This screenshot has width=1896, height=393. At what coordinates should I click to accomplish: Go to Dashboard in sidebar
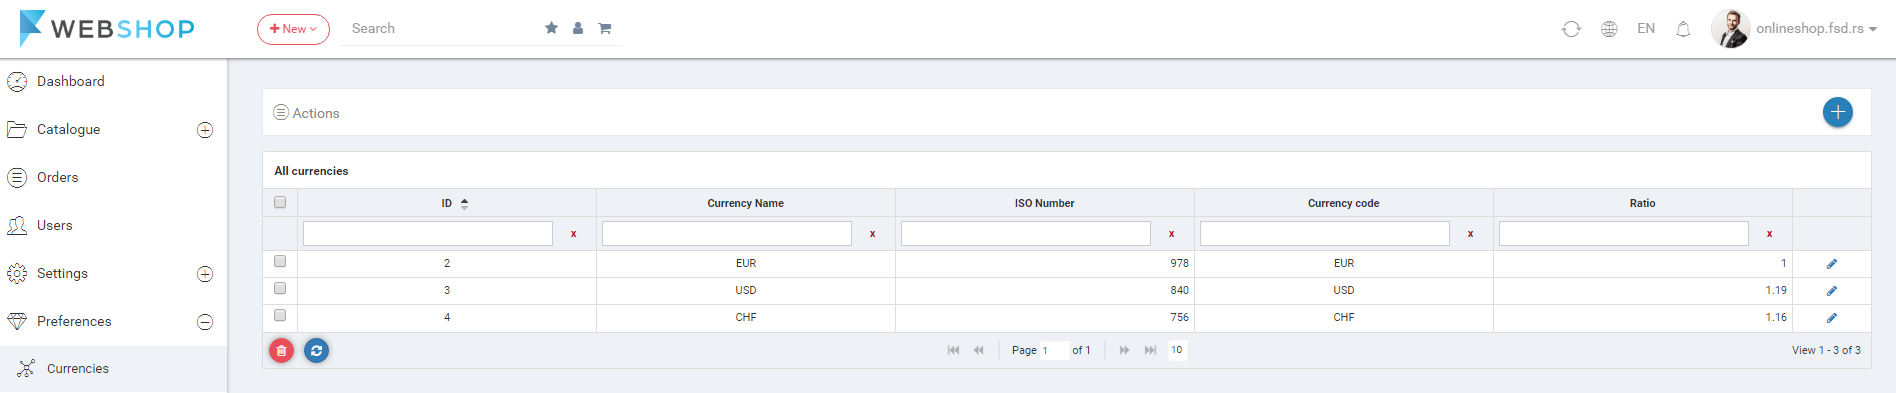(70, 81)
